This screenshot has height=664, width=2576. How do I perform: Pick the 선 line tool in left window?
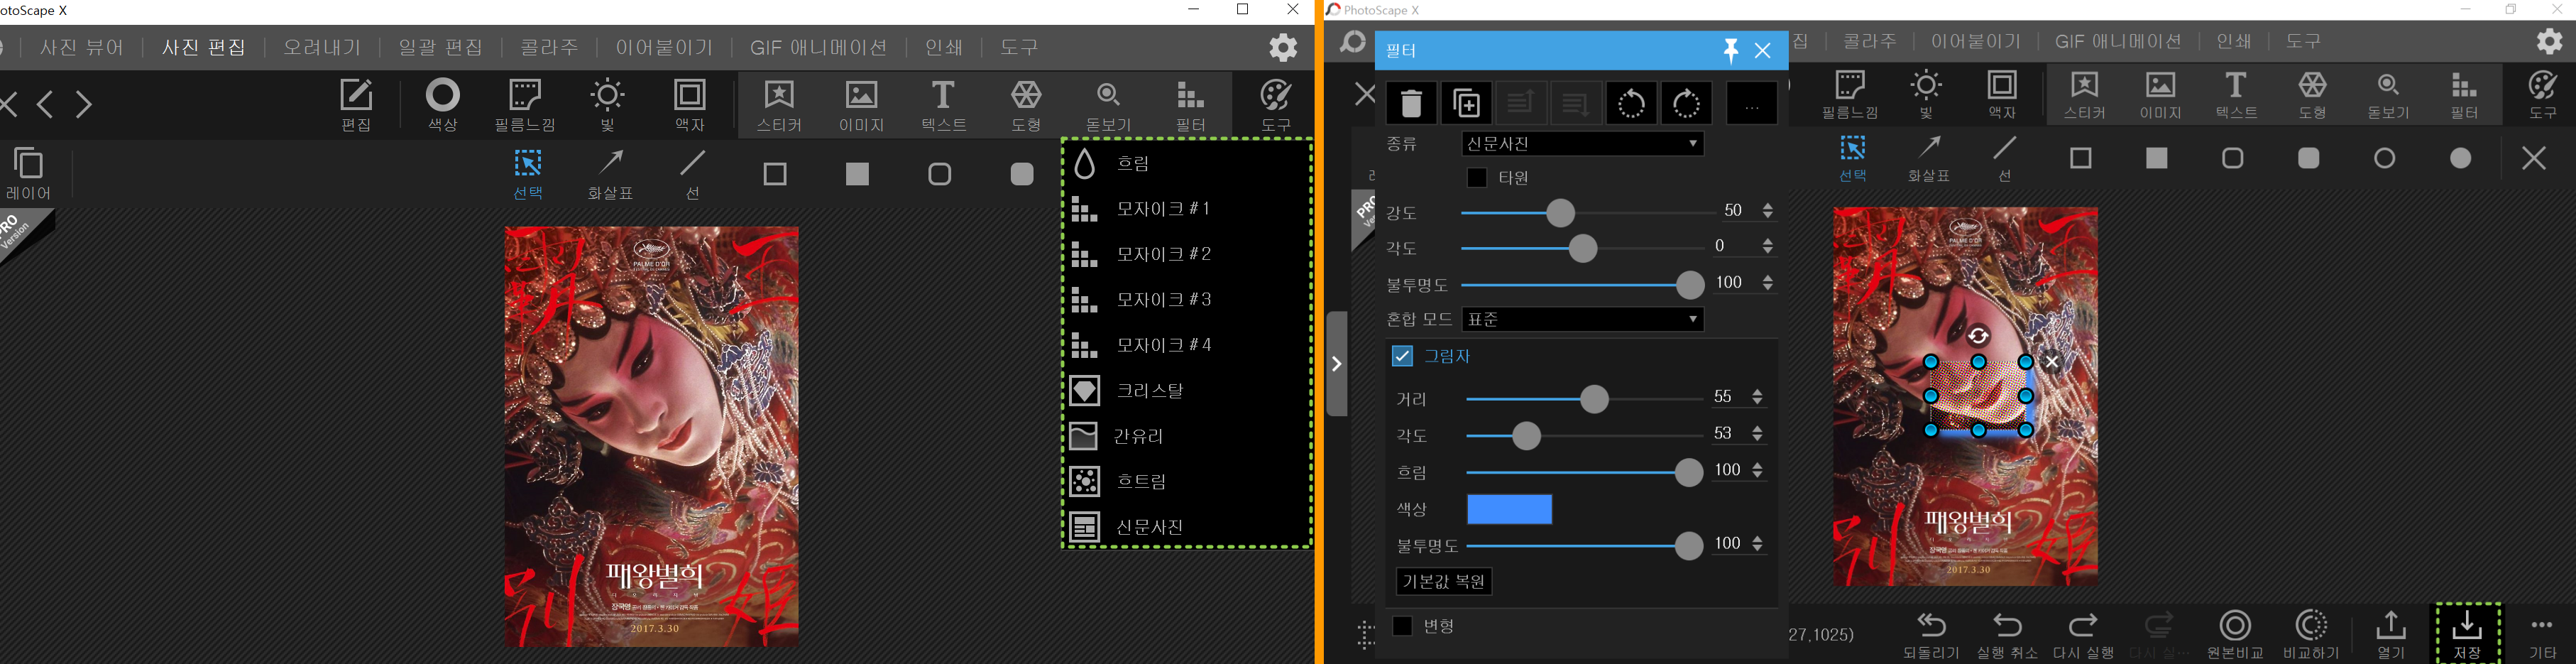[x=693, y=174]
